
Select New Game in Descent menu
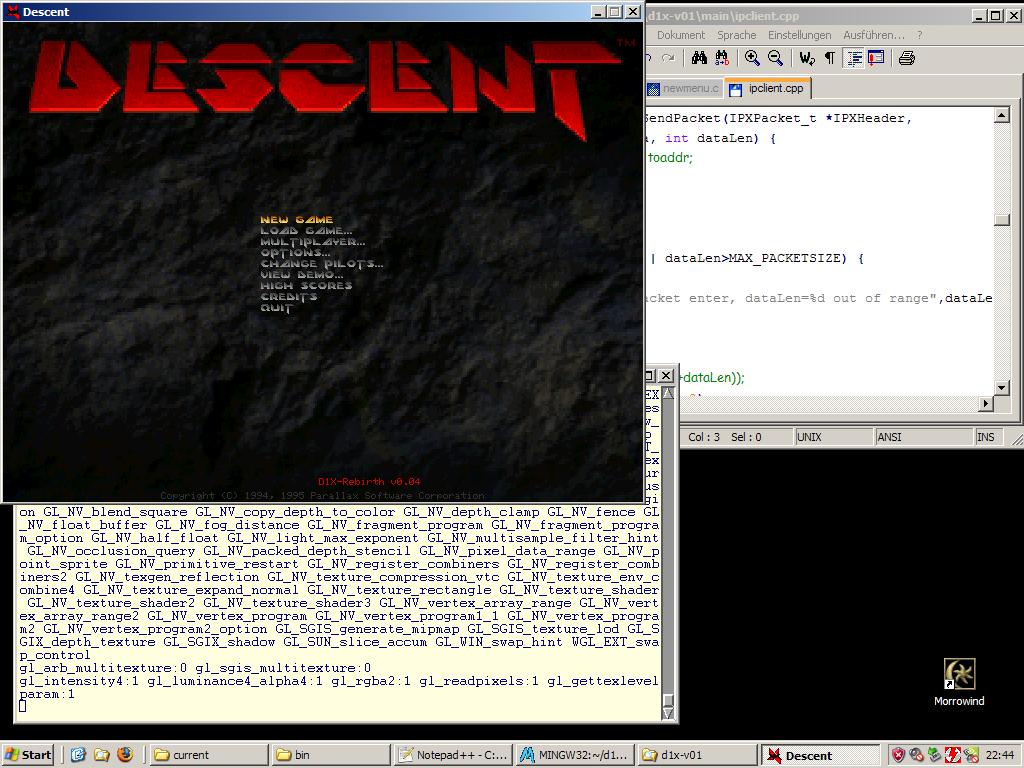(x=296, y=219)
